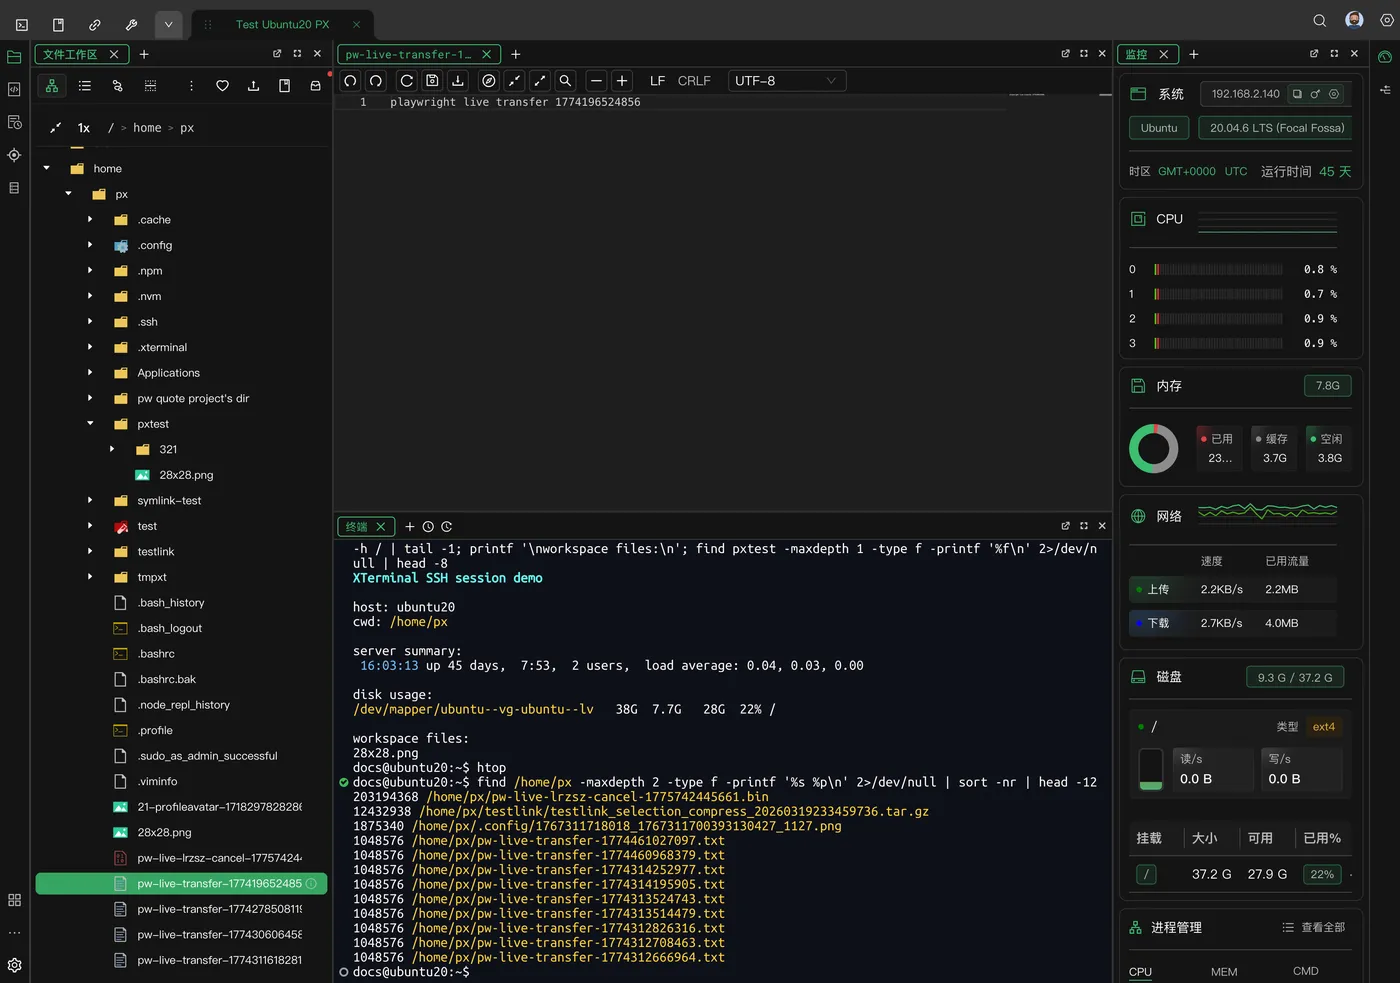This screenshot has width=1400, height=983.
Task: Click the link icon in top bar
Action: (95, 24)
